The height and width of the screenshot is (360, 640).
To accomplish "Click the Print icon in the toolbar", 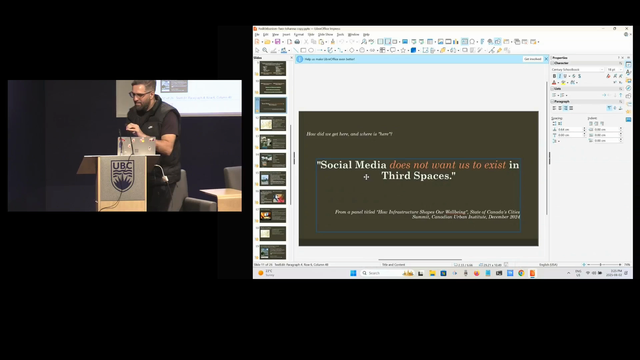I will pyautogui.click(x=297, y=42).
